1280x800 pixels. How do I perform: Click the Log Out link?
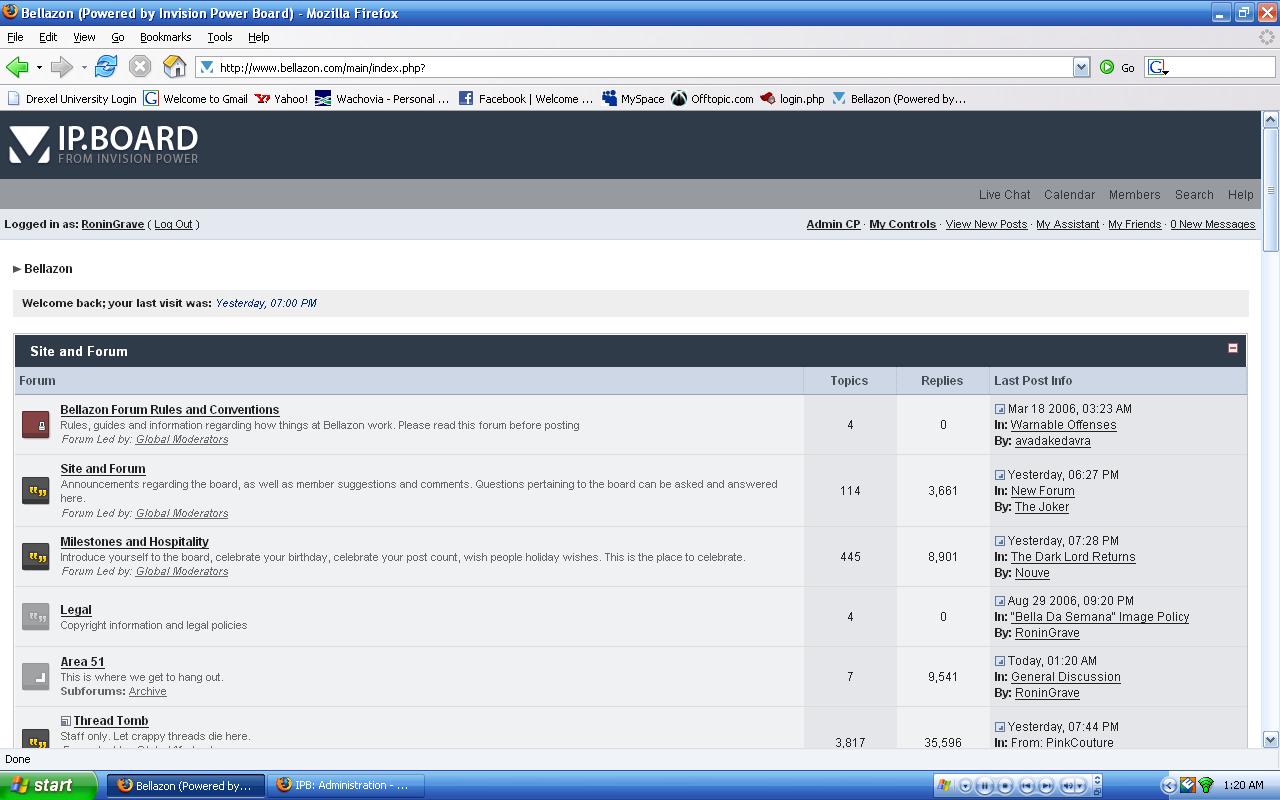pyautogui.click(x=173, y=224)
